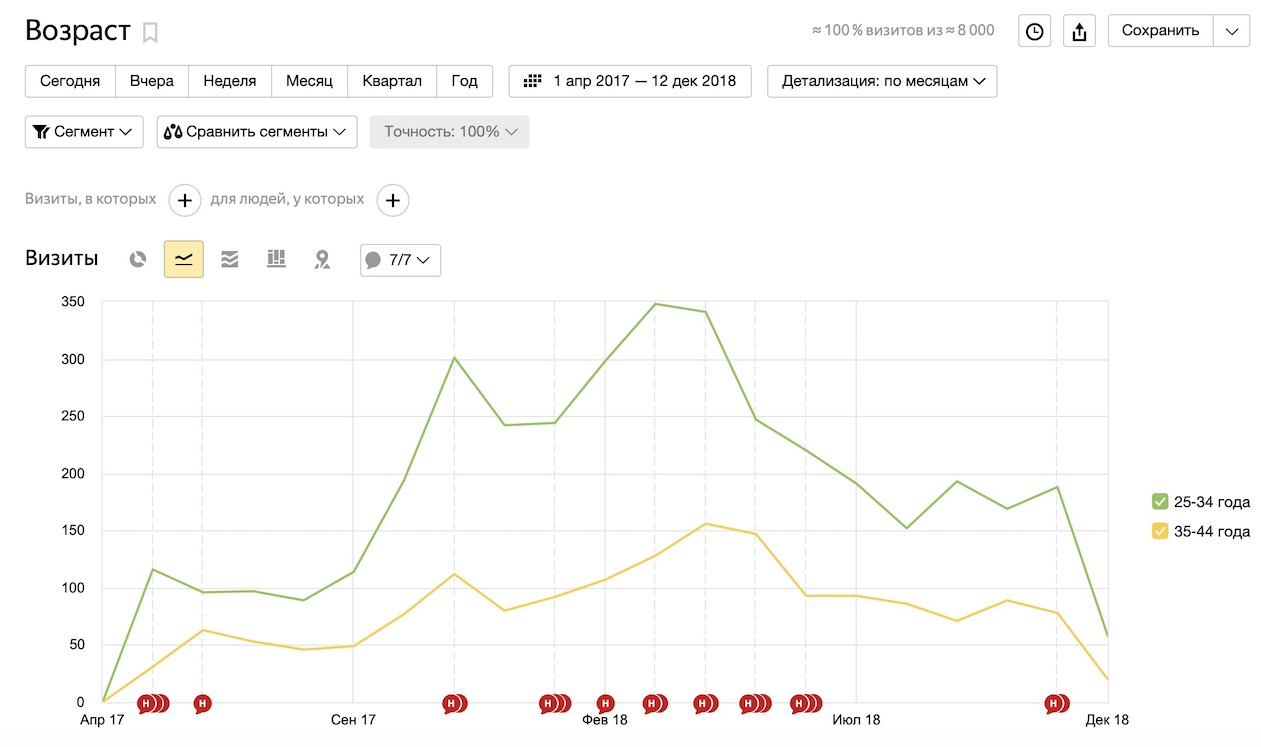Click the bookmark icon next to Возраст

pos(150,33)
